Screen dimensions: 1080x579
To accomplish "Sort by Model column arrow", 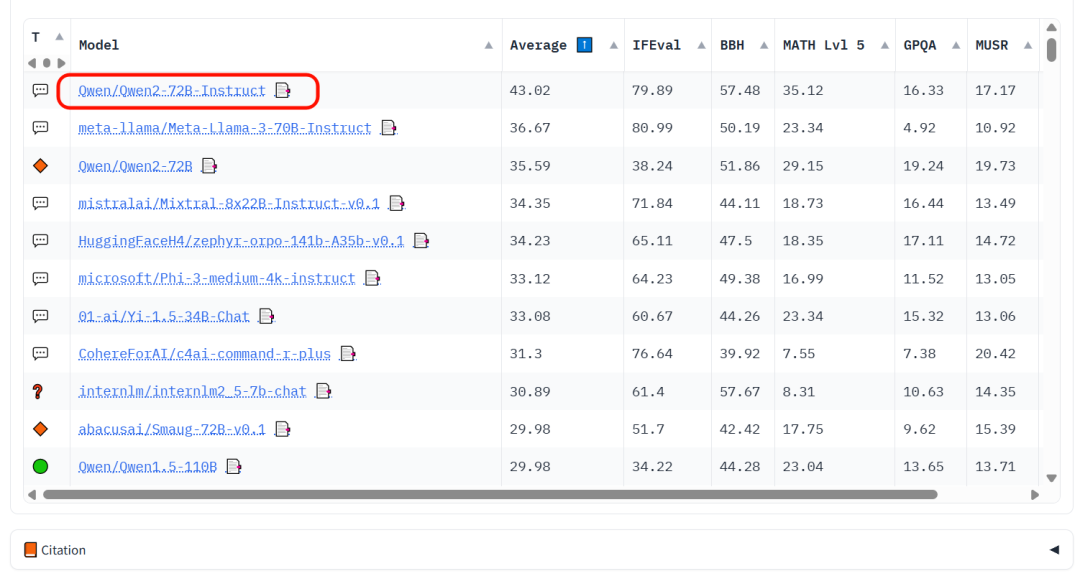I will pyautogui.click(x=488, y=45).
